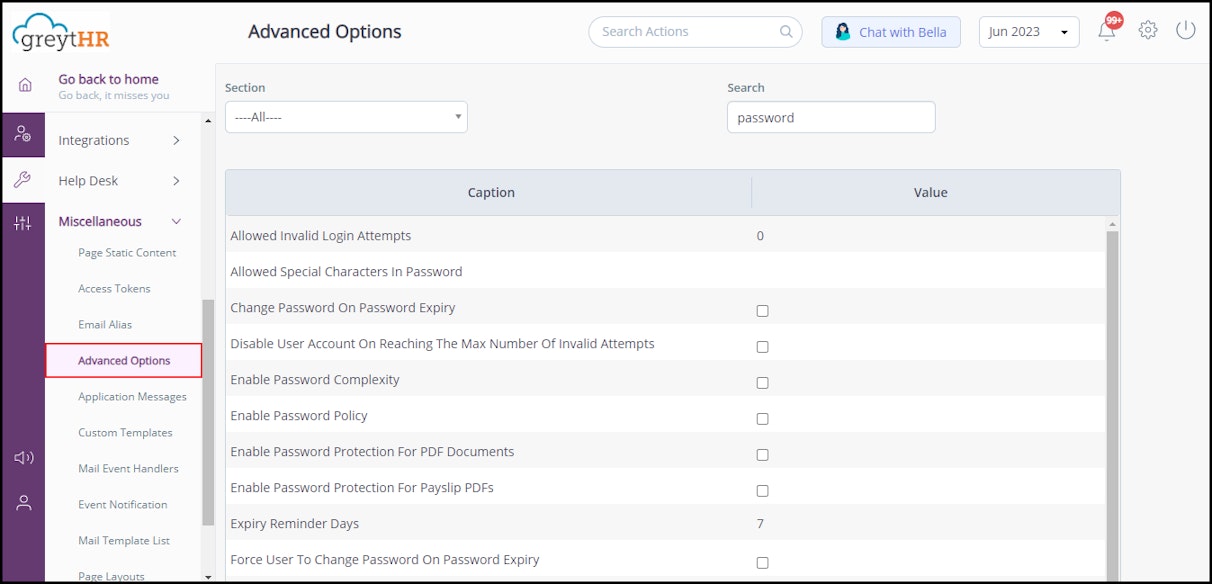Screen dimensions: 1212x584
Task: Toggle Enable Password Complexity checkbox
Action: pos(762,383)
